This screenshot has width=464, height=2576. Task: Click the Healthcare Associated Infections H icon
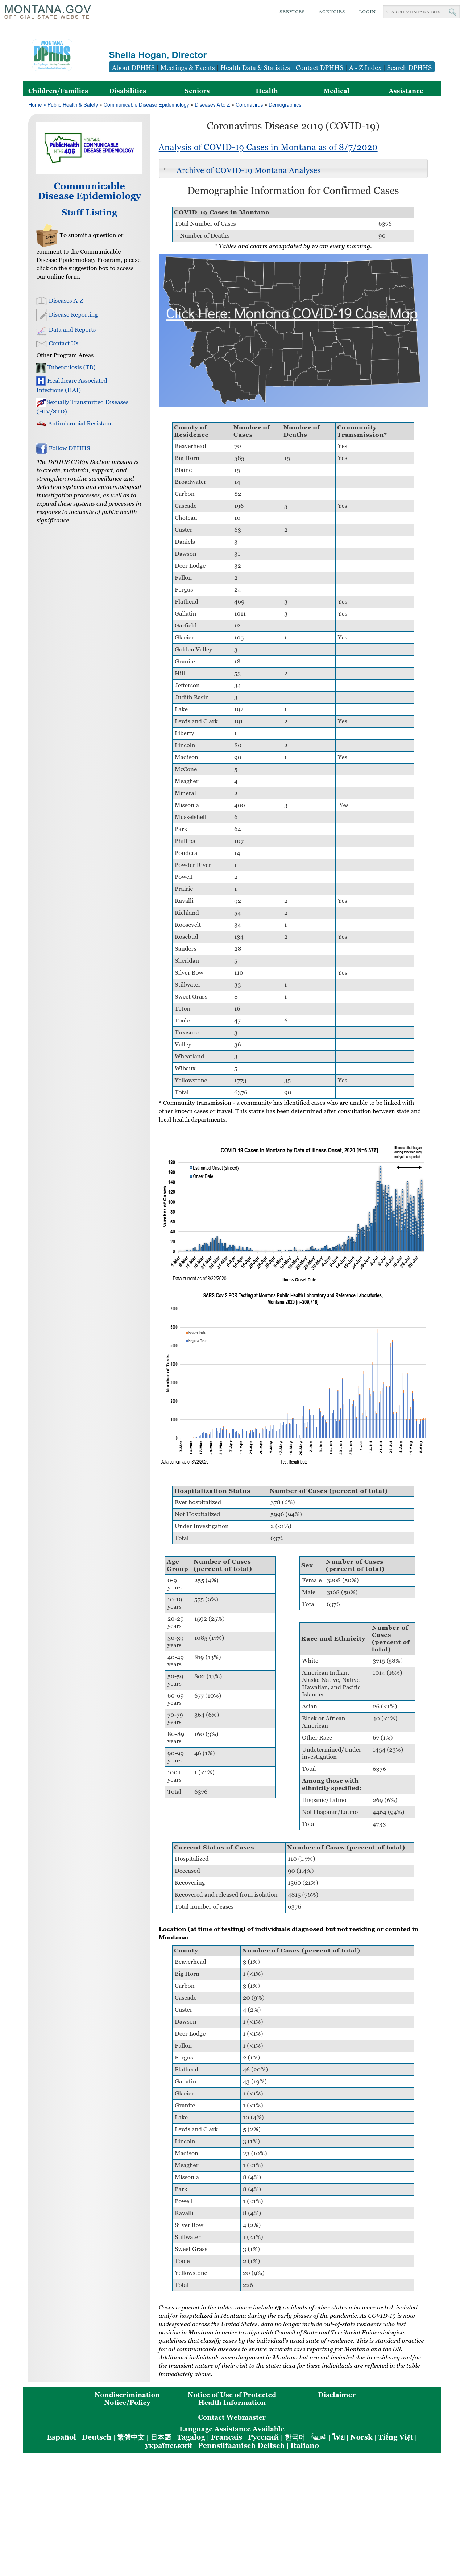(x=41, y=381)
